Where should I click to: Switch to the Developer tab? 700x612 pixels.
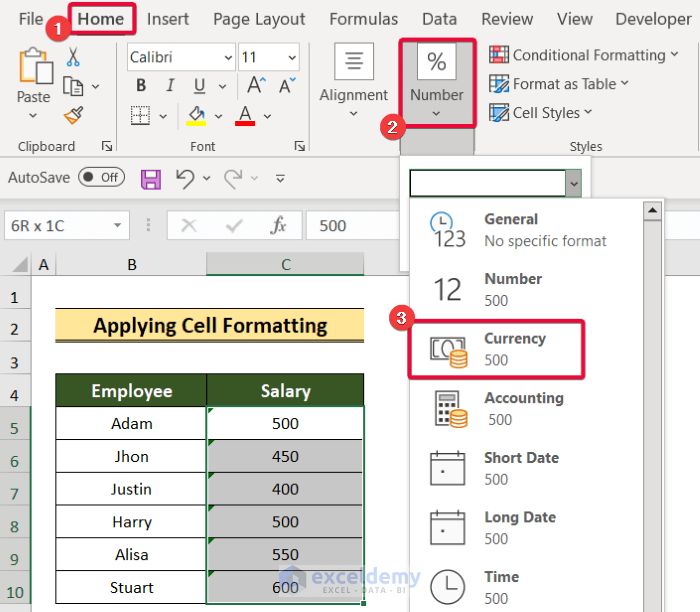click(x=654, y=19)
